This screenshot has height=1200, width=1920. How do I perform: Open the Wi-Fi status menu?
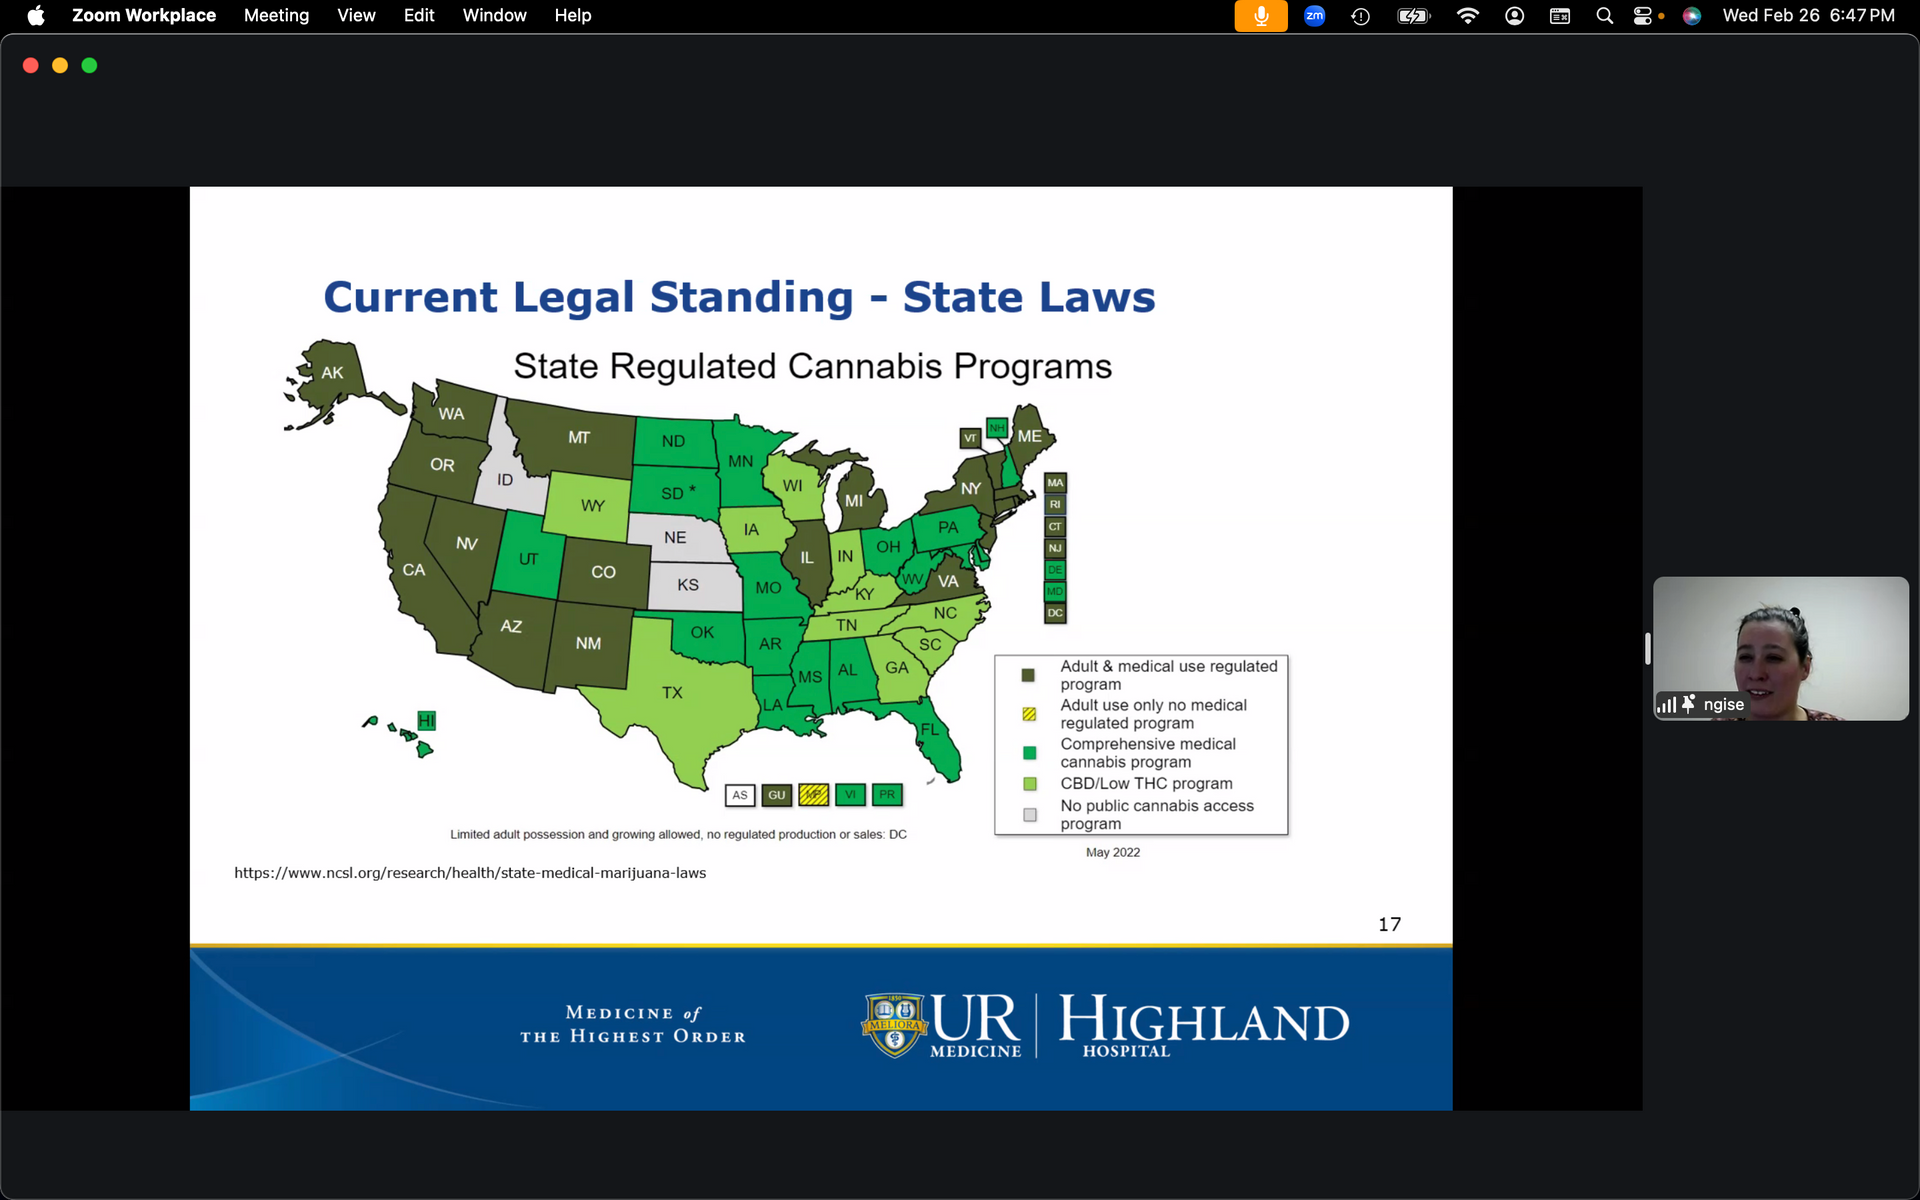1467,16
